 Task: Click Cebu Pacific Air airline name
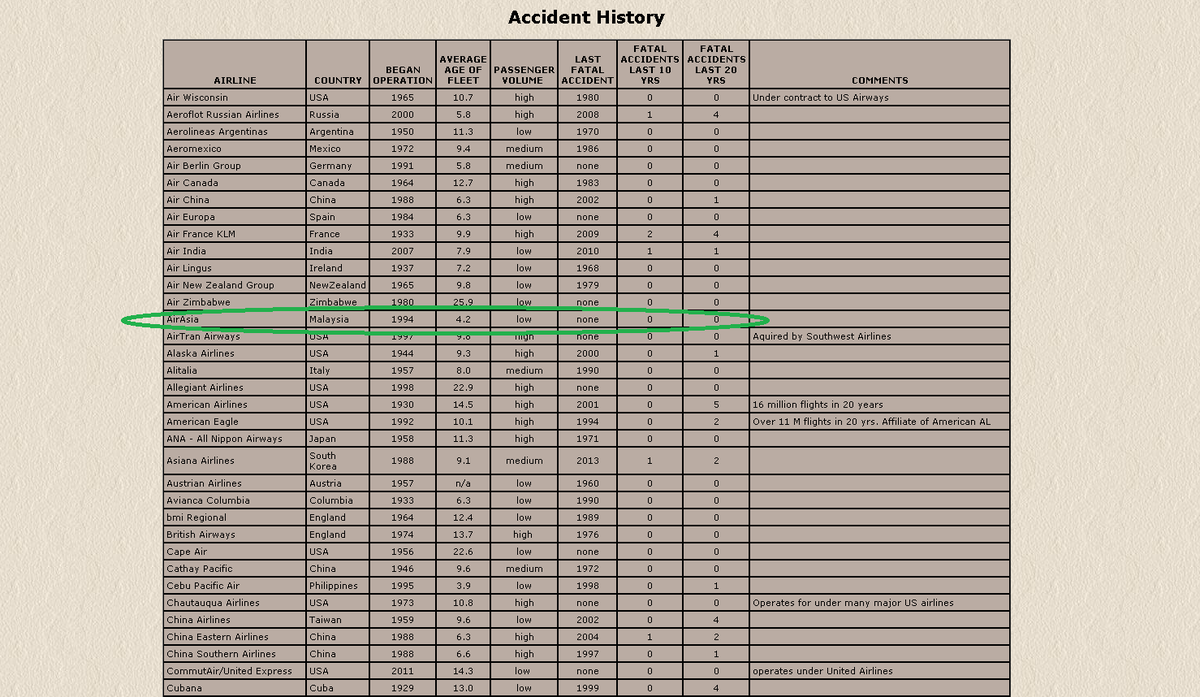pyautogui.click(x=203, y=585)
